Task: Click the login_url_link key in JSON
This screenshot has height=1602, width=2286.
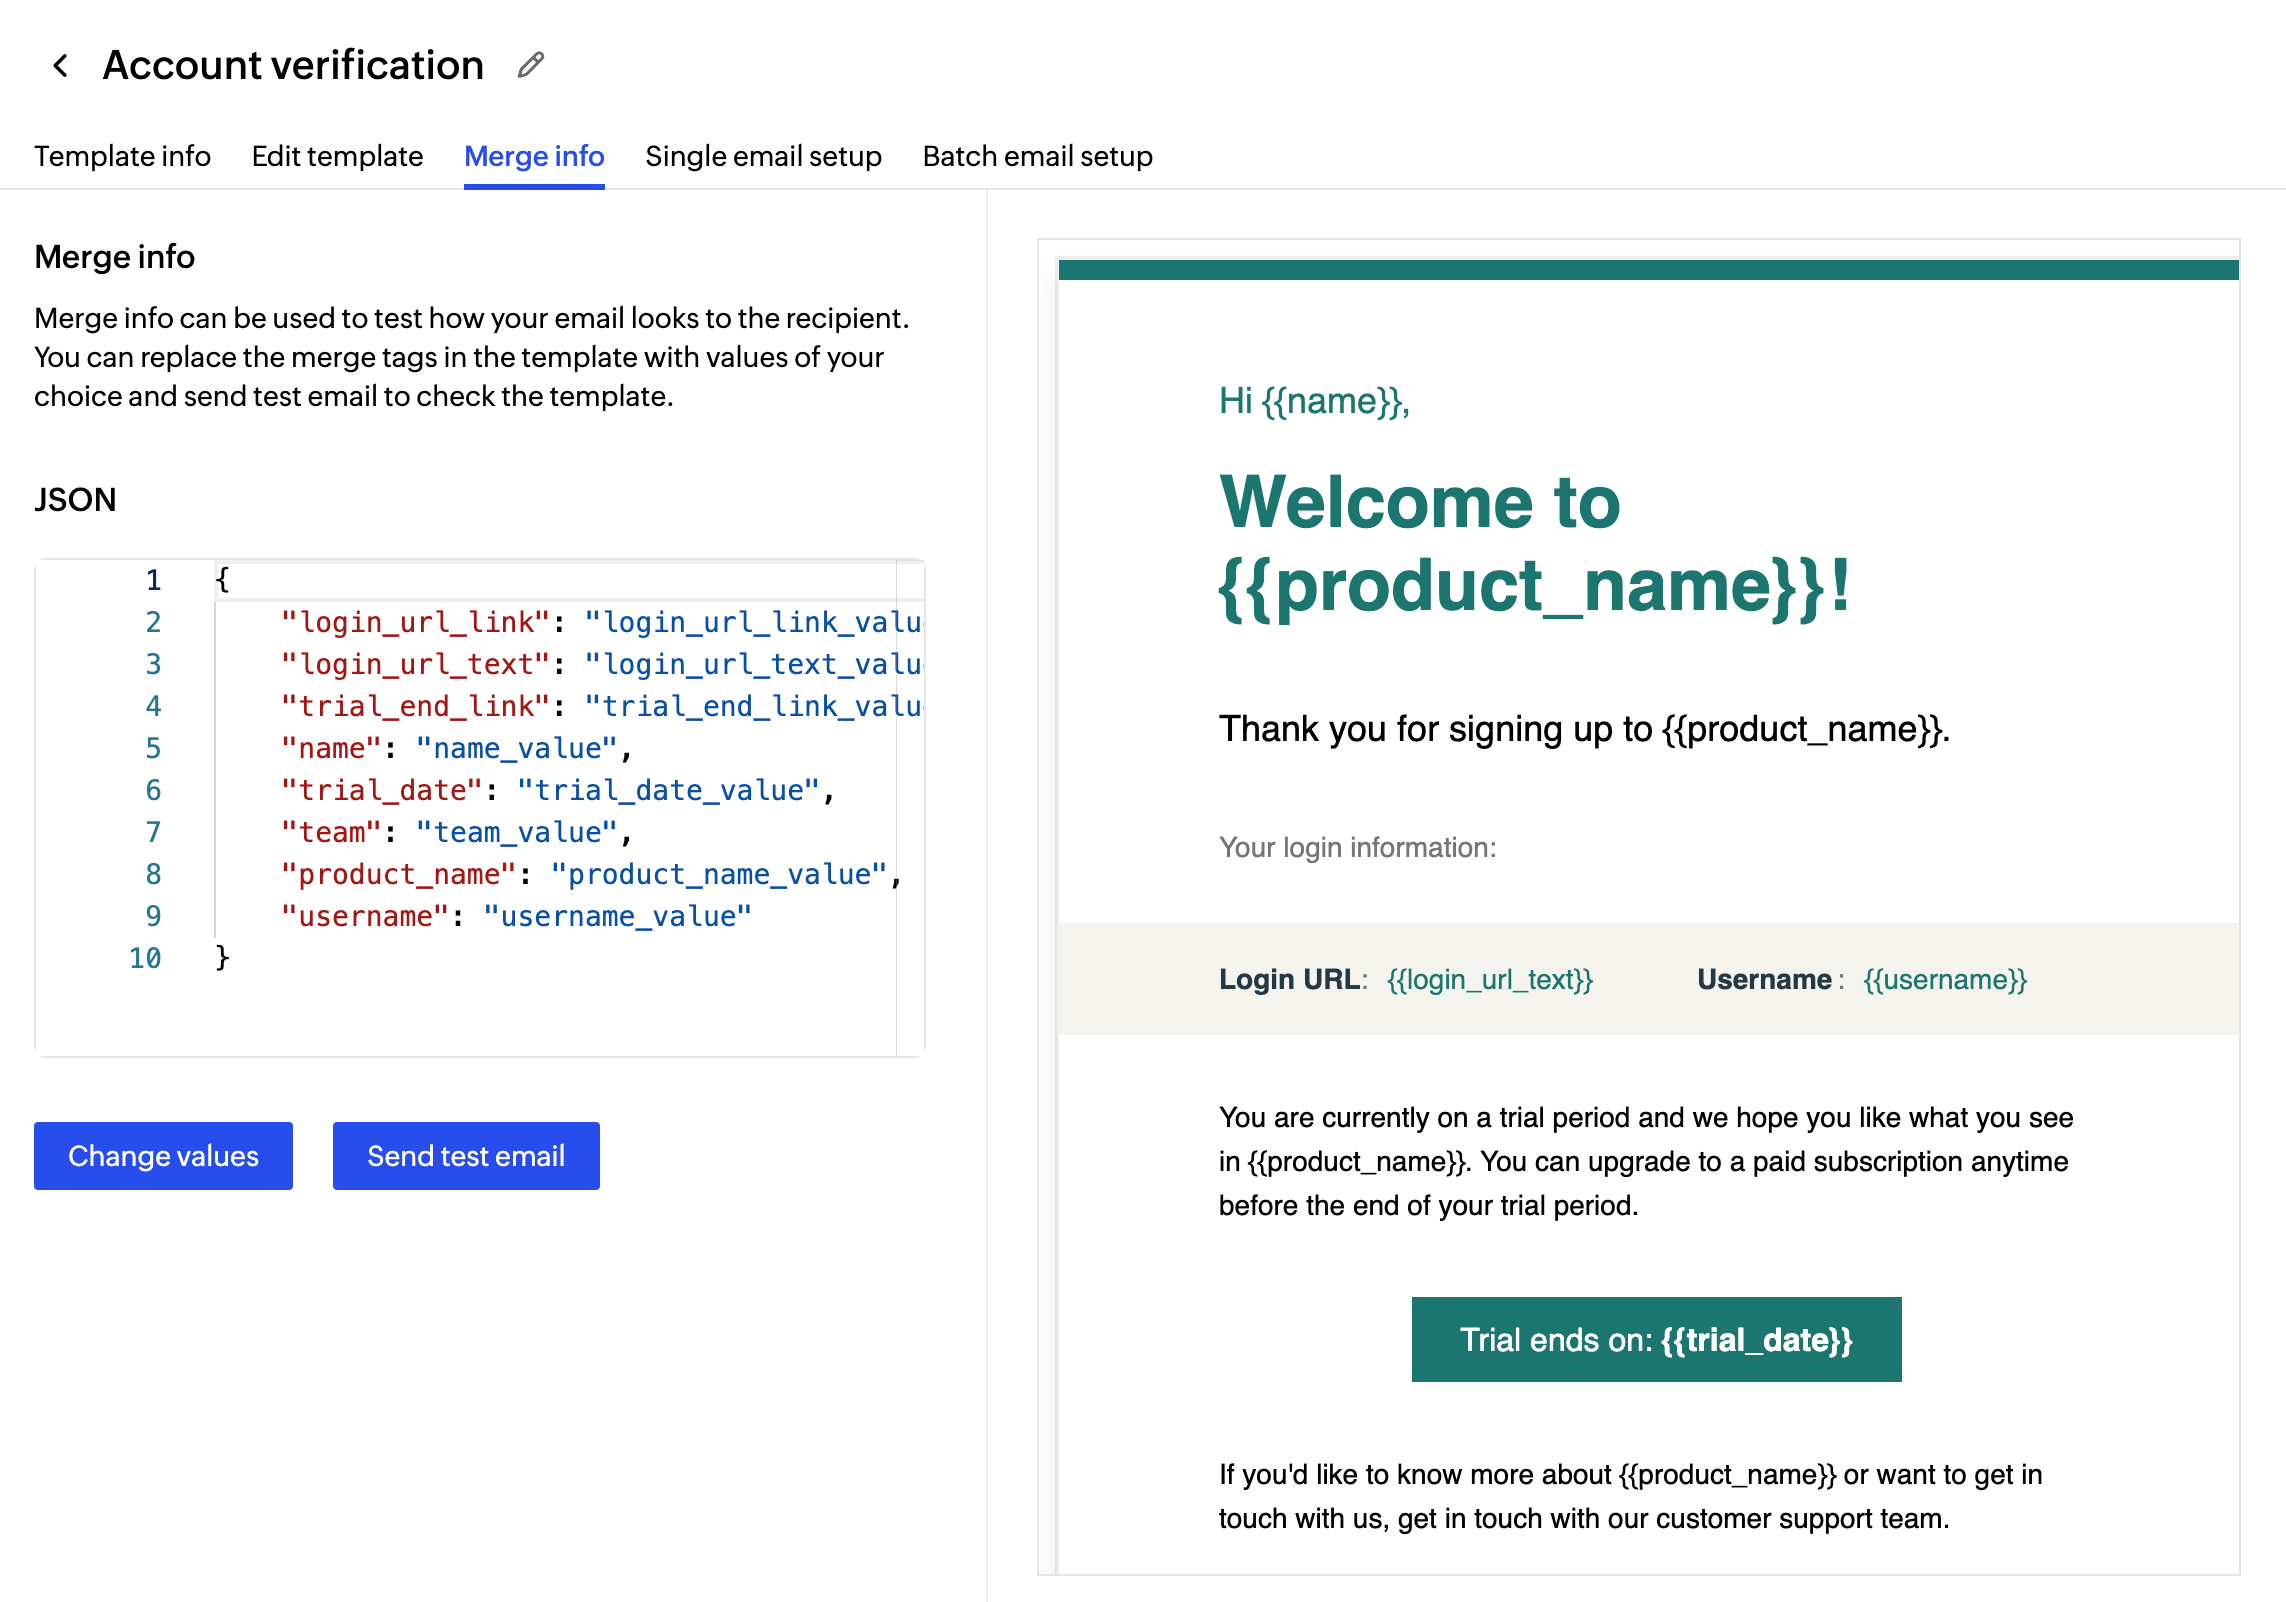Action: [415, 622]
